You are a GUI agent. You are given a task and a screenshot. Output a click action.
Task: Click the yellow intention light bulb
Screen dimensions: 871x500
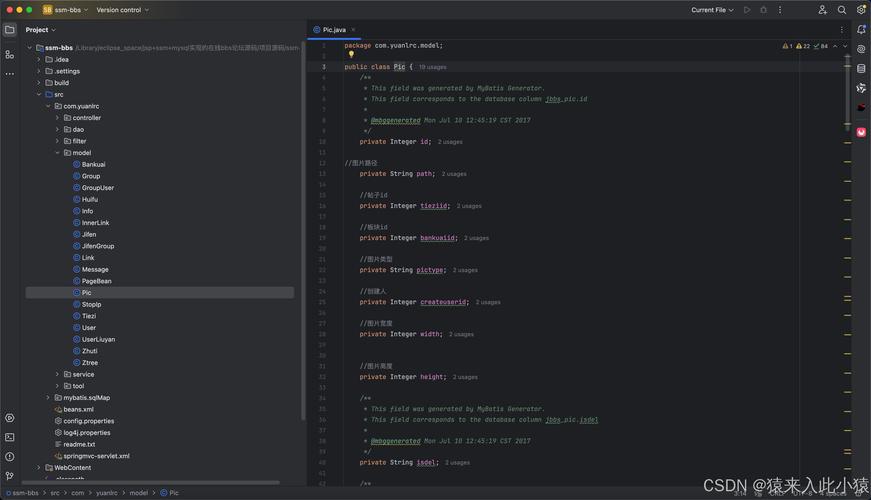coord(351,54)
